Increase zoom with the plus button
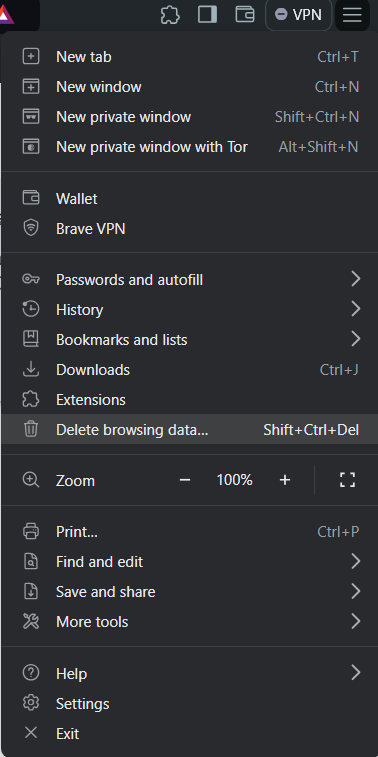The width and height of the screenshot is (378, 757). coord(285,480)
